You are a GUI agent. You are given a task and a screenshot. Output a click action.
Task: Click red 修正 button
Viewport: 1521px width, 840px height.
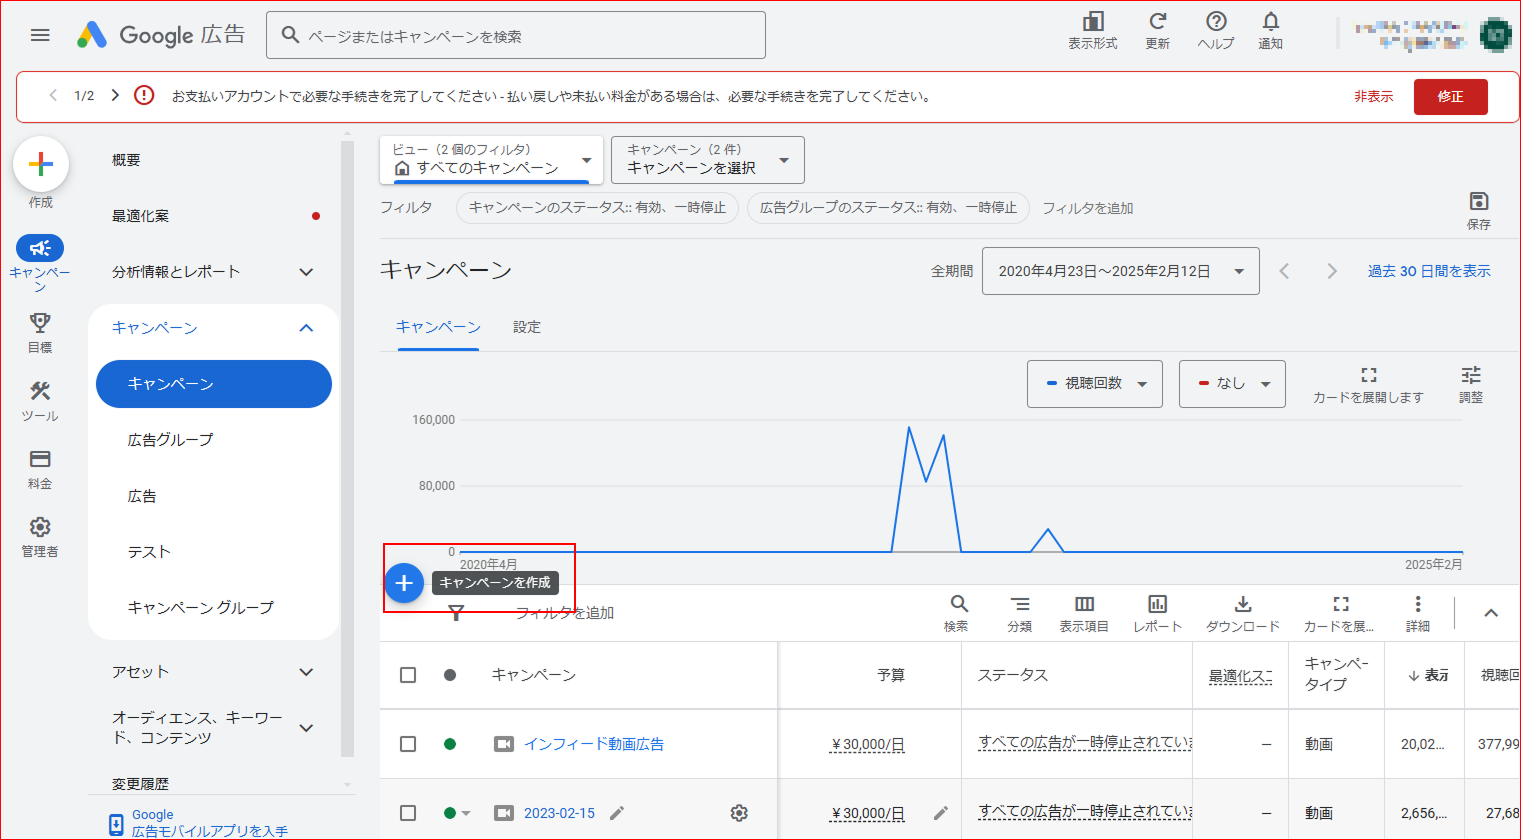click(x=1451, y=97)
